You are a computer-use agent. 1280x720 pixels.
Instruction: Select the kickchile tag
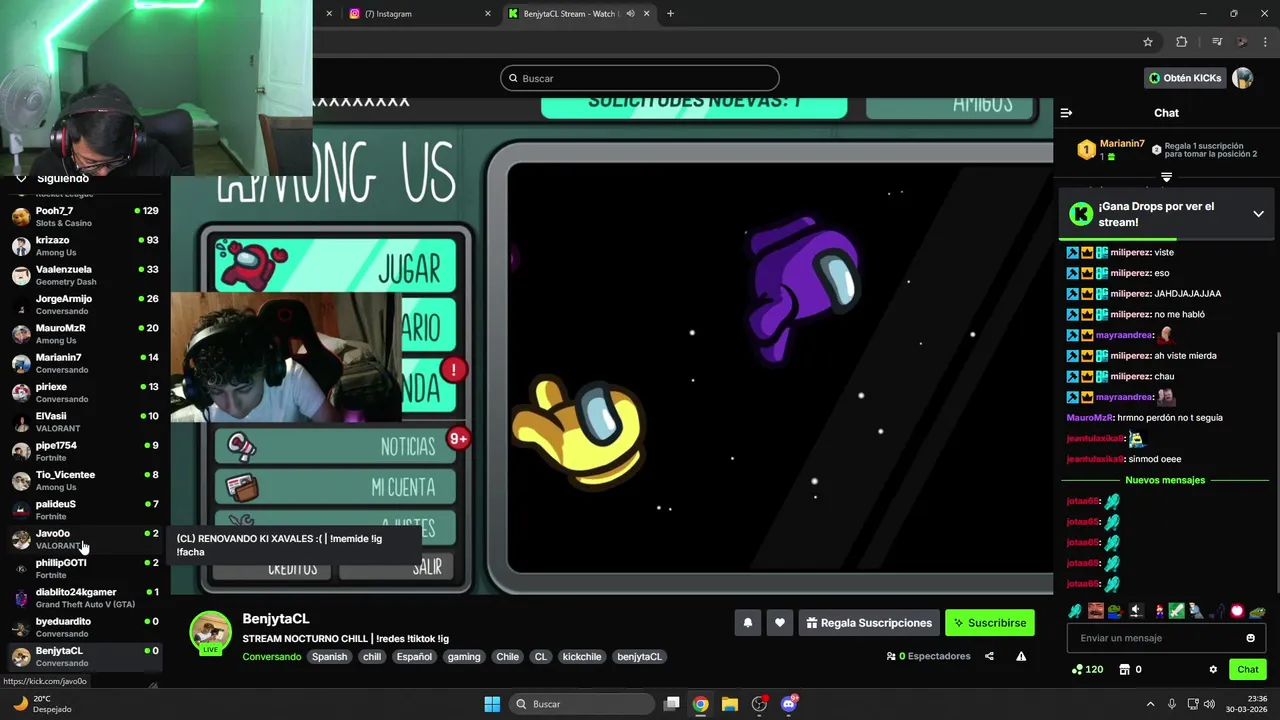(x=582, y=657)
